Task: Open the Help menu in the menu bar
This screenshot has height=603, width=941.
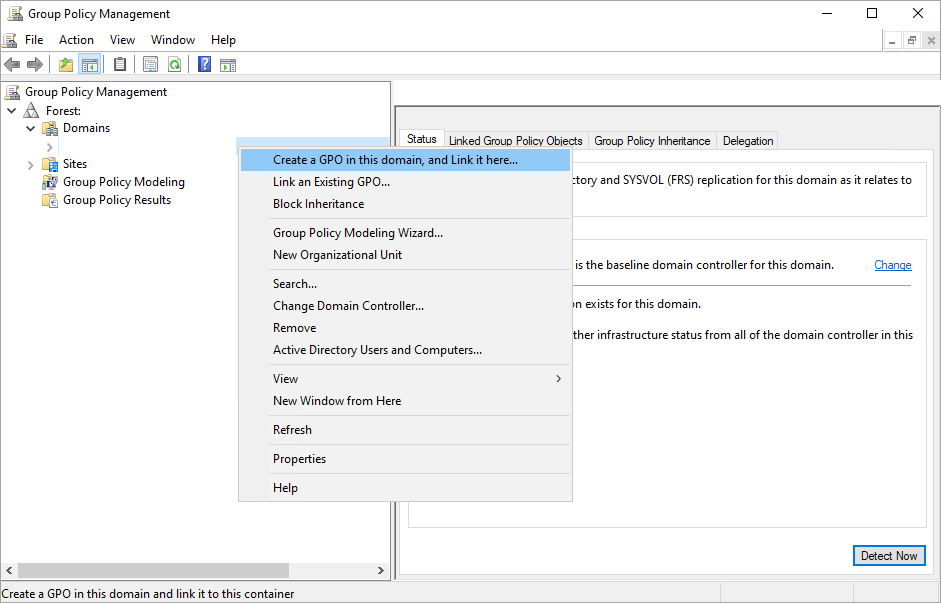Action: pyautogui.click(x=223, y=40)
